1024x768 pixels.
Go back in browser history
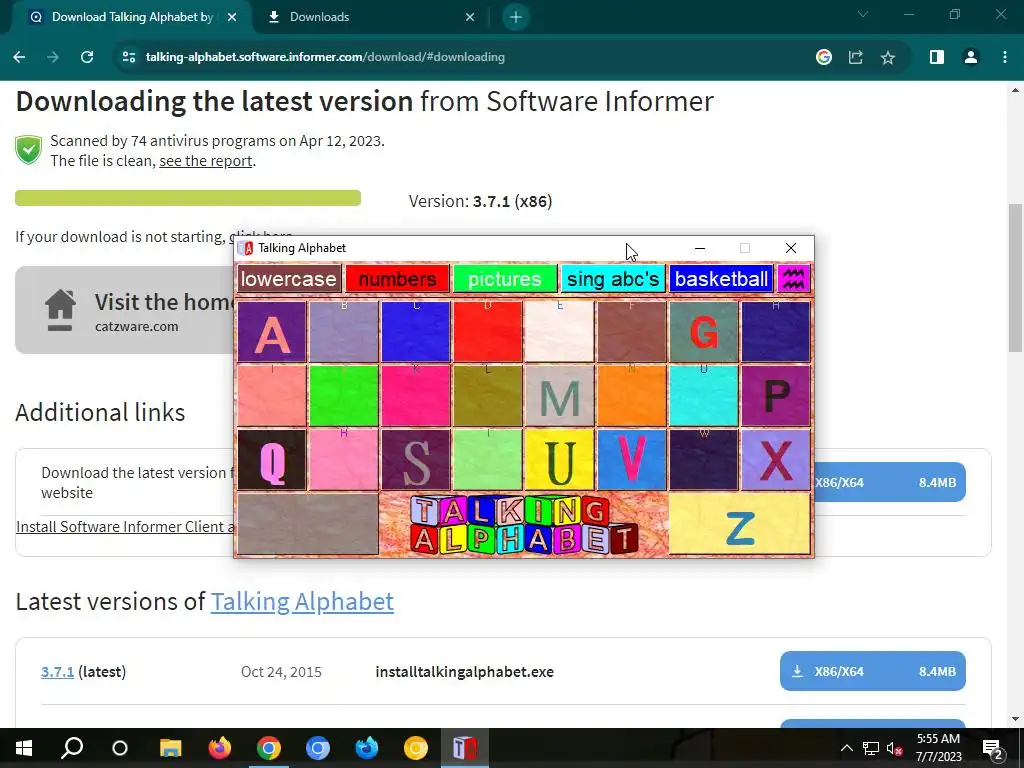click(19, 57)
